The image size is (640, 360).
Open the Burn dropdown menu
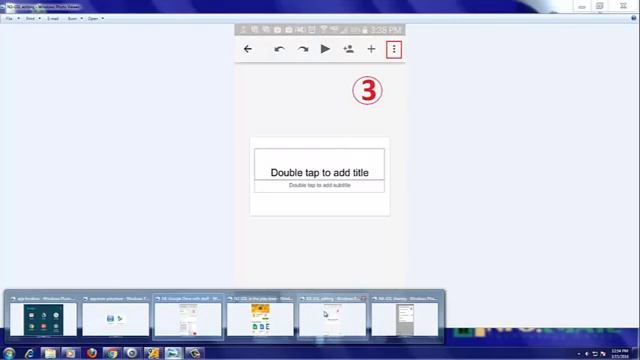pos(75,18)
